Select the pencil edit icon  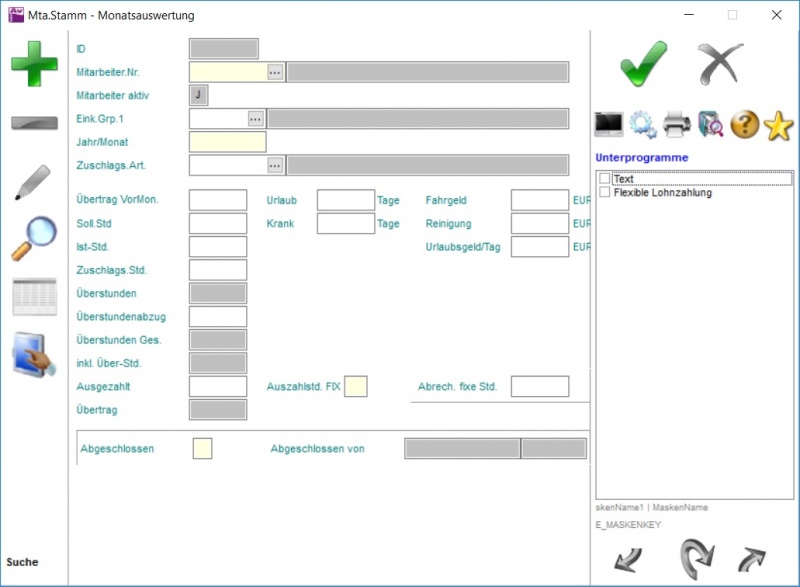(34, 183)
